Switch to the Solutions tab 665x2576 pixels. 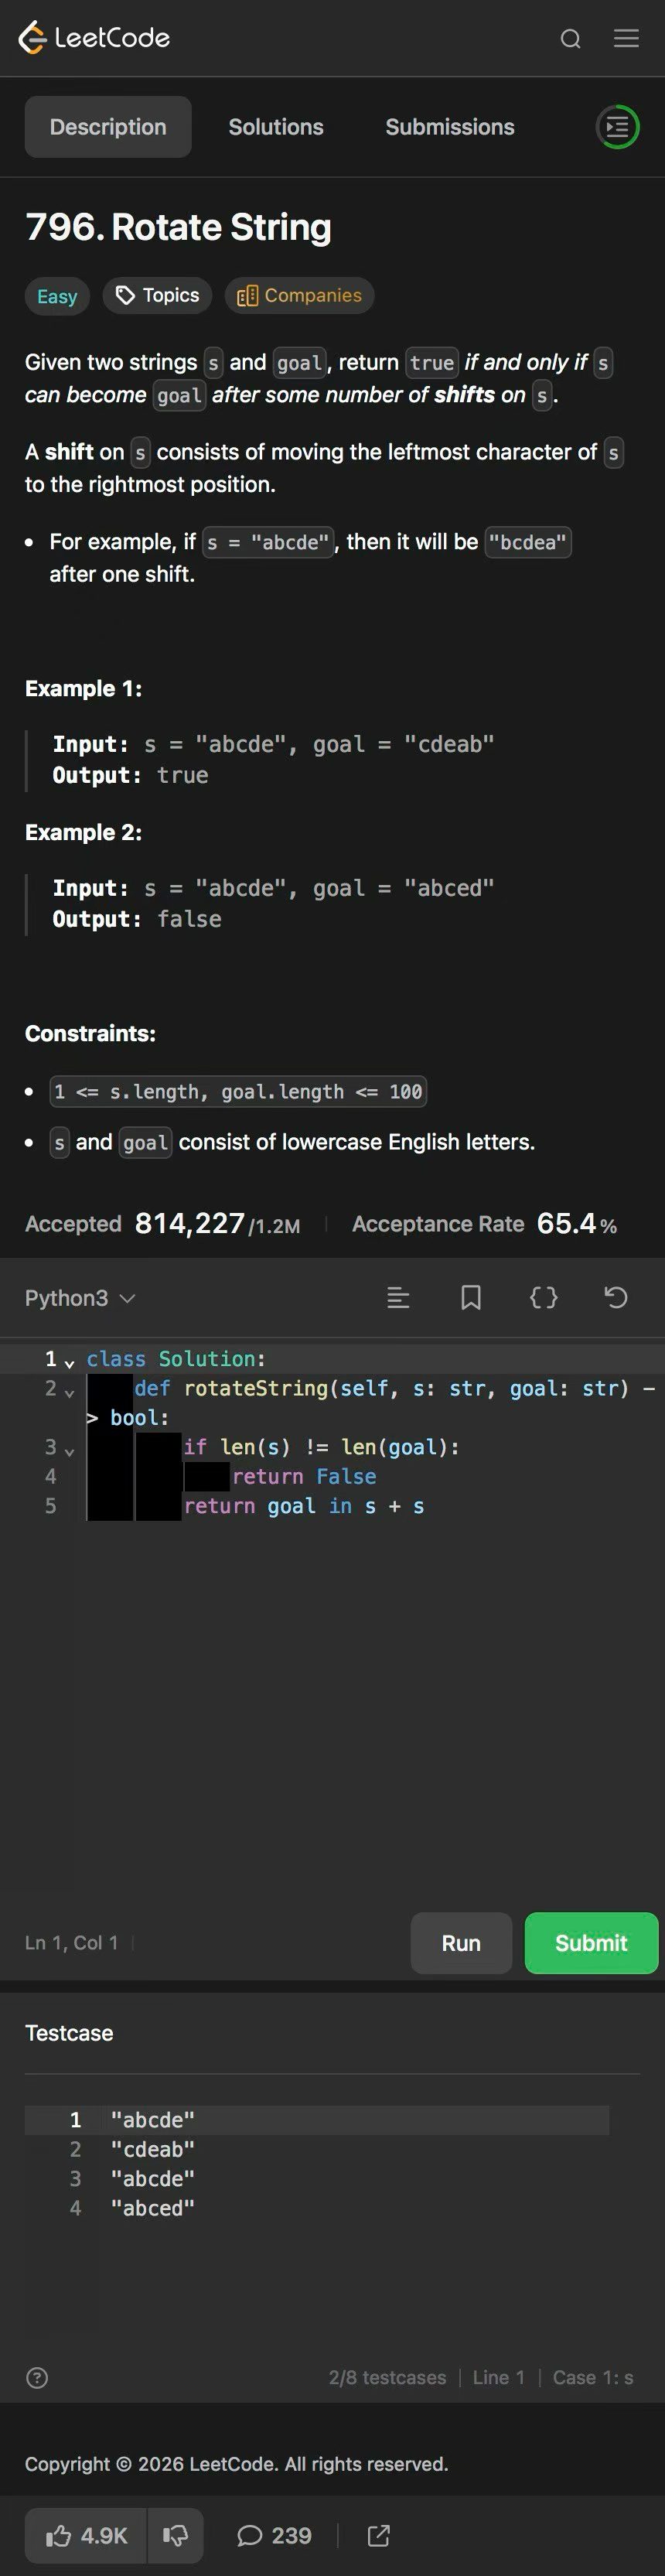pos(276,127)
